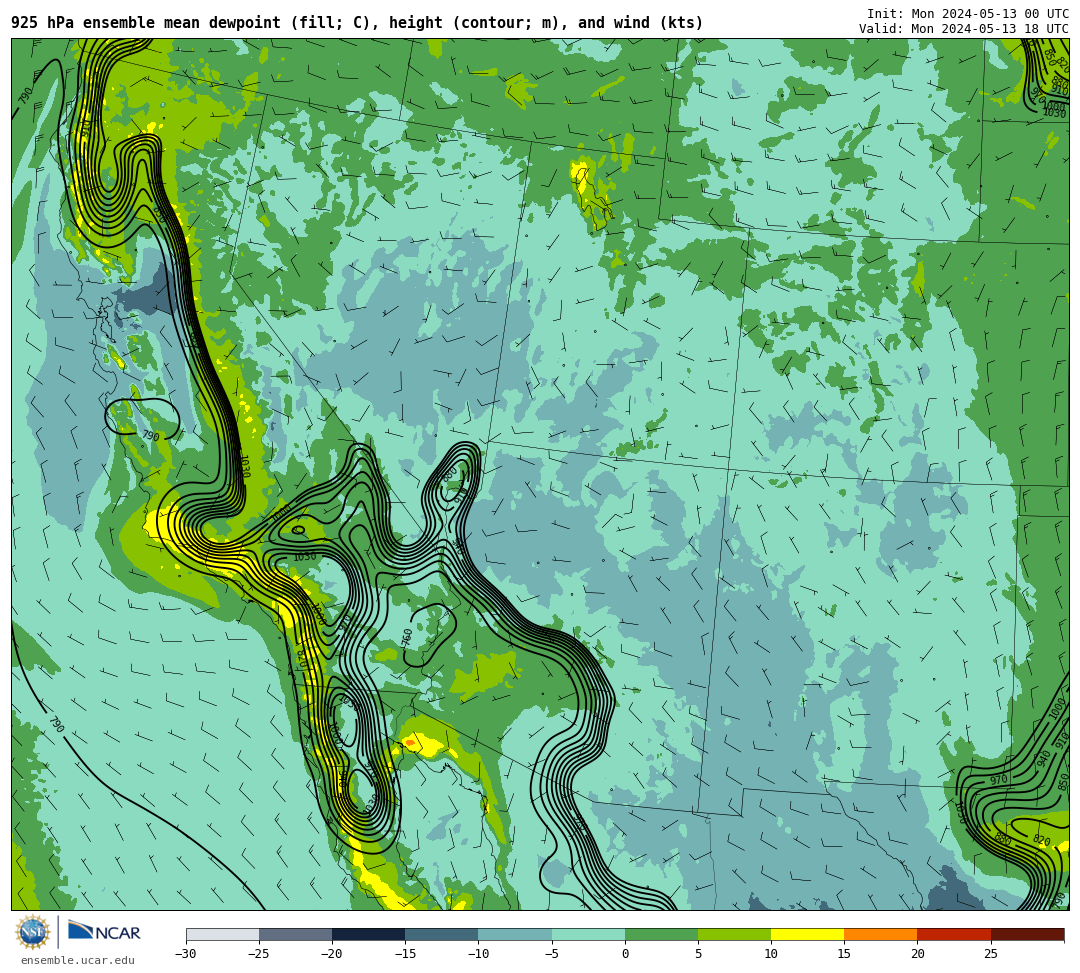Click the colorbar tick label -20
The height and width of the screenshot is (973, 1080).
point(332,954)
